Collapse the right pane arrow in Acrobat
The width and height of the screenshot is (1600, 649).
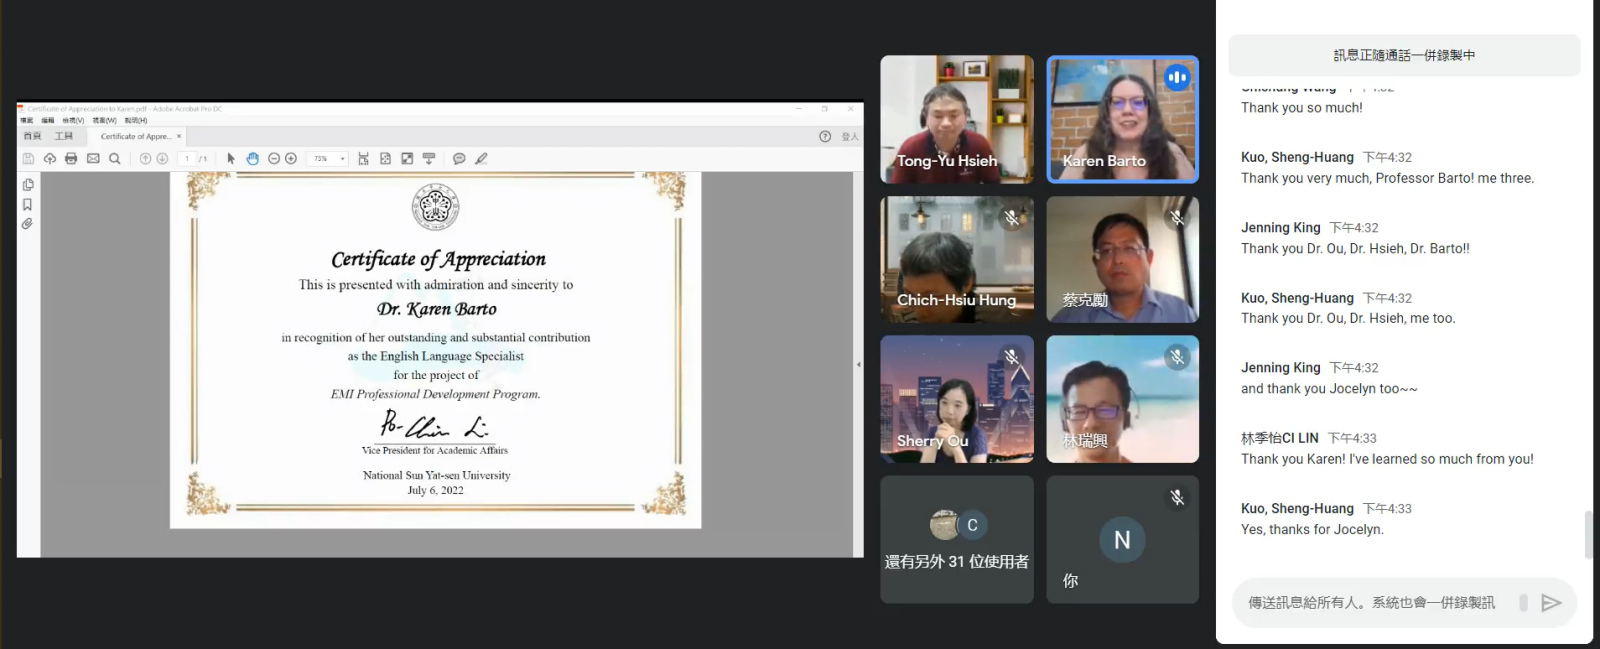[858, 364]
